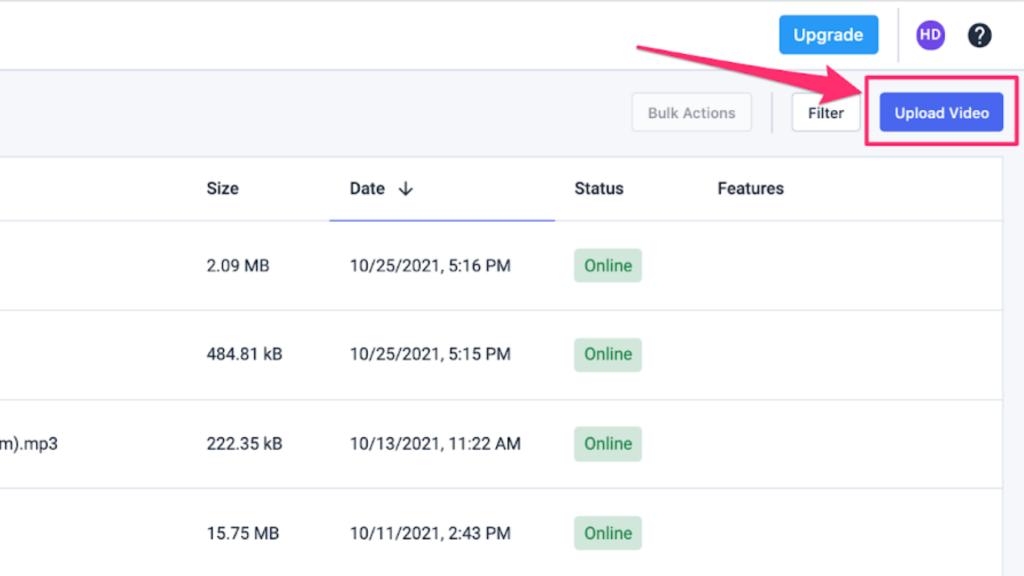This screenshot has height=576, width=1024.
Task: Click the Upload Video button
Action: pos(941,112)
